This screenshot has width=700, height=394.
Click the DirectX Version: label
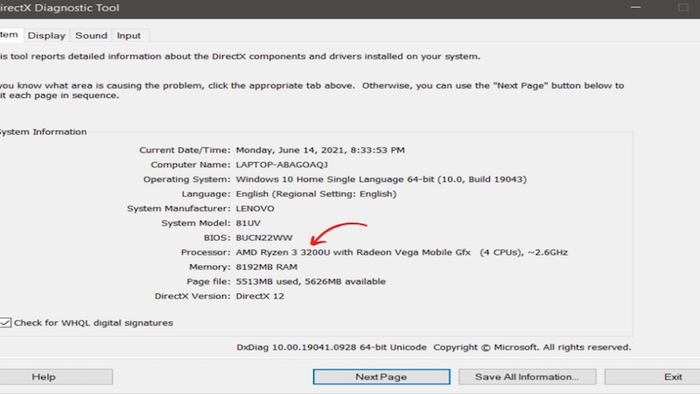point(192,296)
